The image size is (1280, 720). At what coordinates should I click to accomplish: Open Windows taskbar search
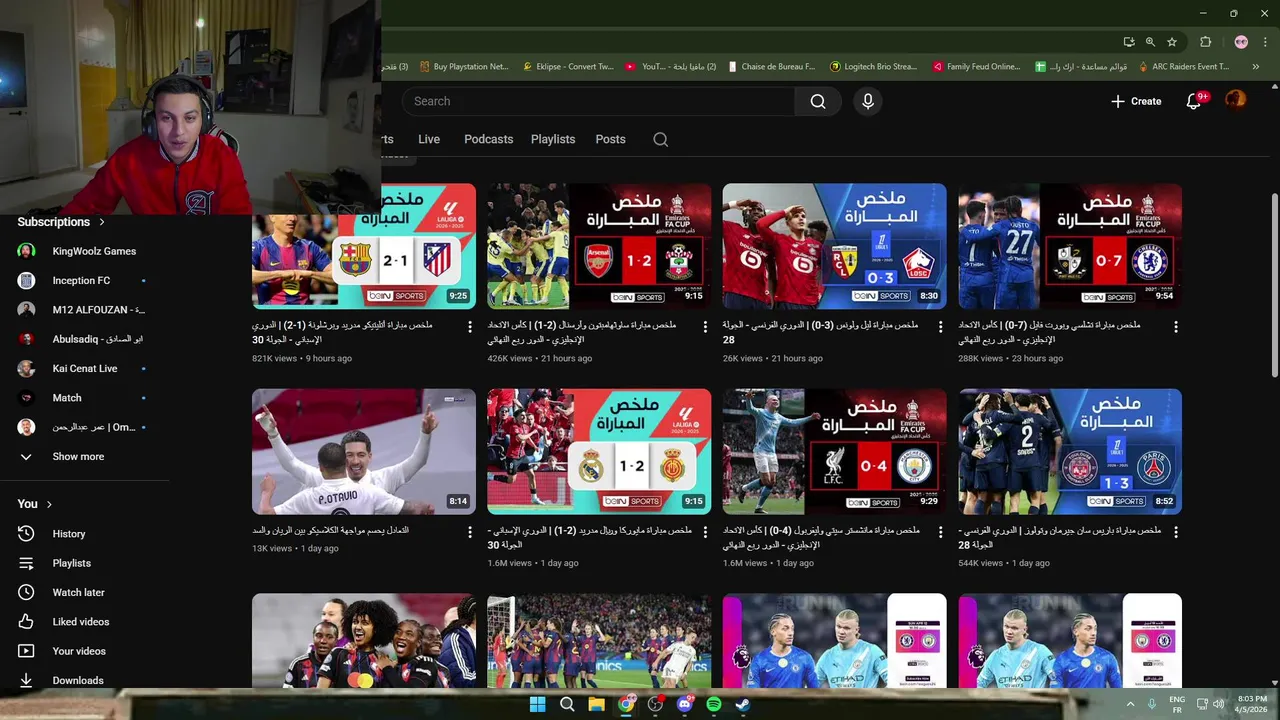[x=567, y=704]
